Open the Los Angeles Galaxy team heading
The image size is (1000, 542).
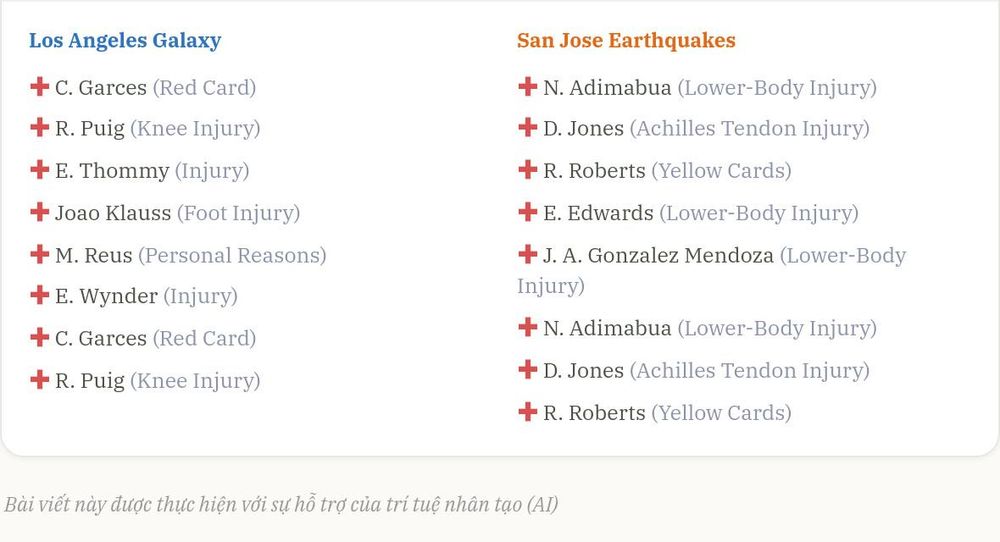click(x=125, y=40)
